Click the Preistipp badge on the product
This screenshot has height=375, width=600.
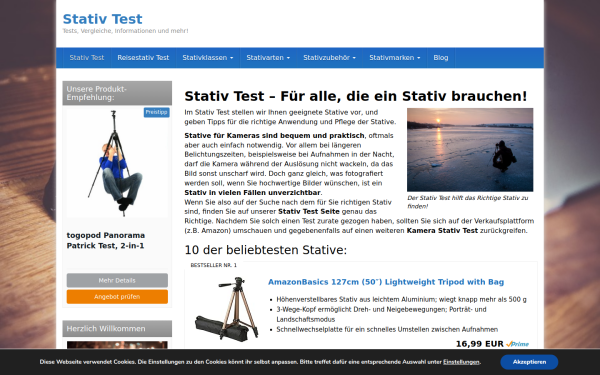pyautogui.click(x=157, y=112)
